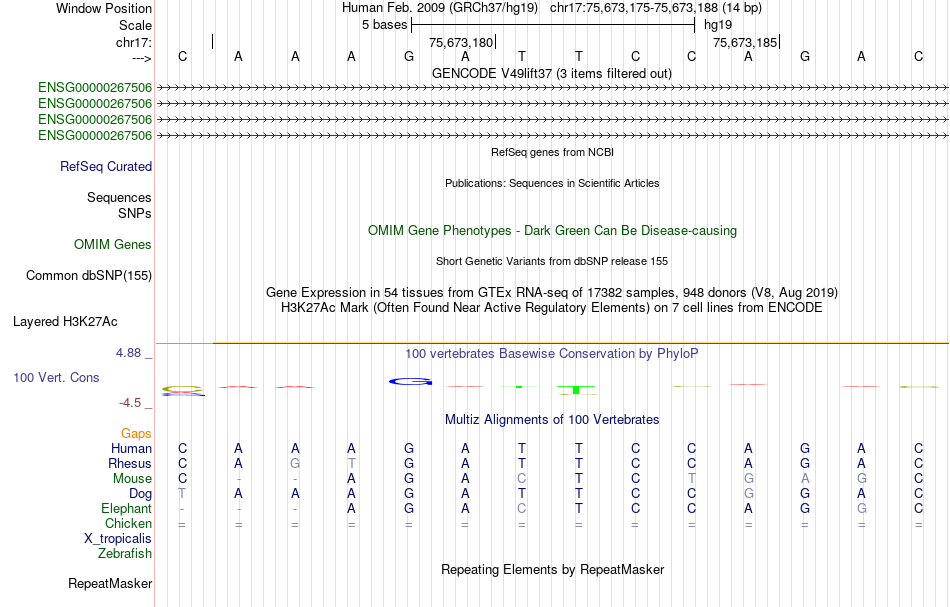
Task: Click the SNPs track label
Action: (135, 213)
